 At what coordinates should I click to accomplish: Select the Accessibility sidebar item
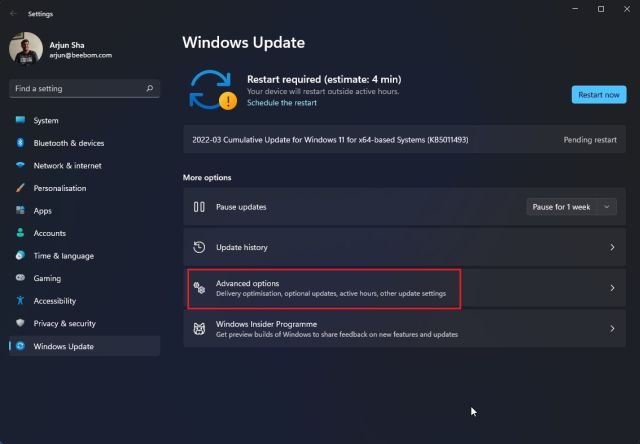pos(84,301)
